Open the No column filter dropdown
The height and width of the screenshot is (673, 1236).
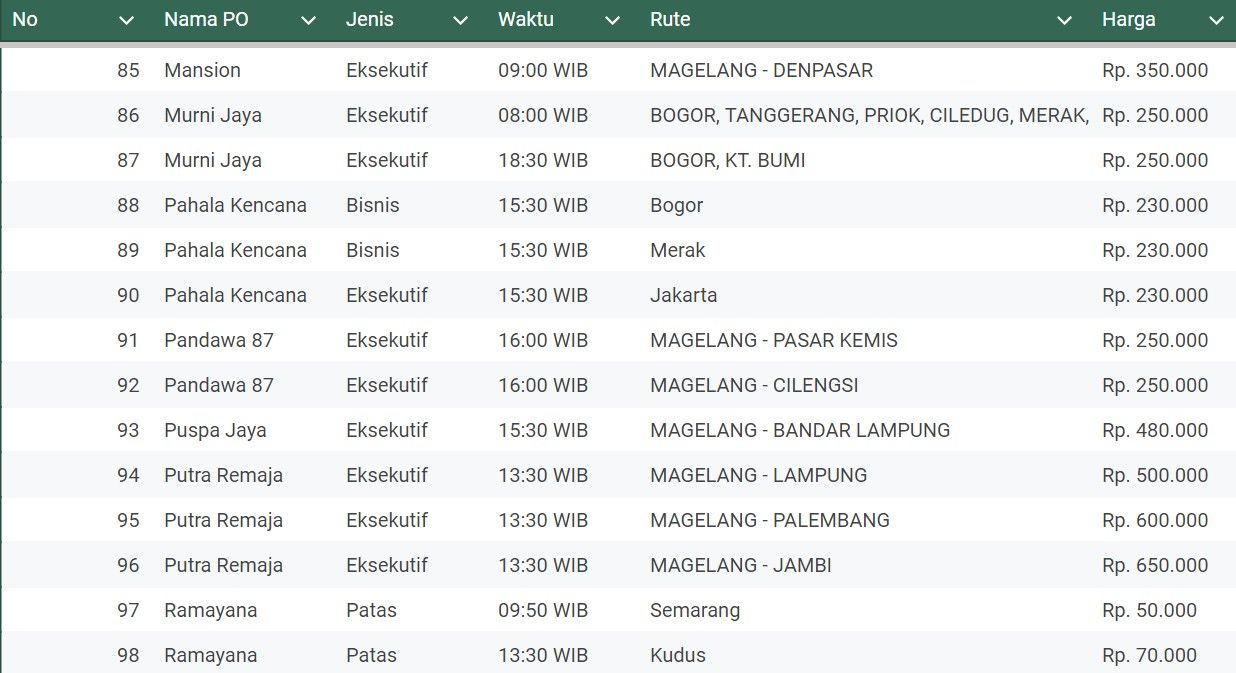tap(127, 19)
